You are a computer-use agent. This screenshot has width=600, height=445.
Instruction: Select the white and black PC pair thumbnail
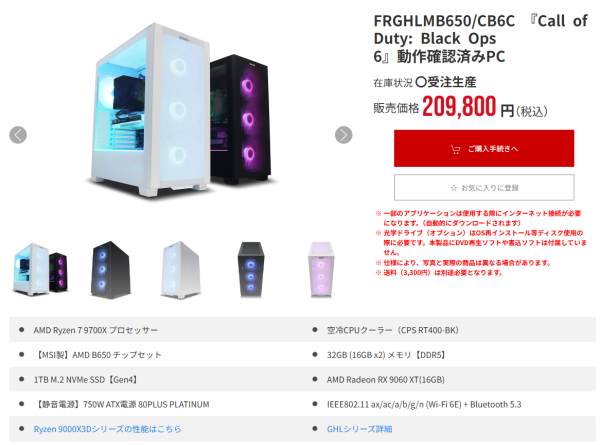click(x=40, y=269)
